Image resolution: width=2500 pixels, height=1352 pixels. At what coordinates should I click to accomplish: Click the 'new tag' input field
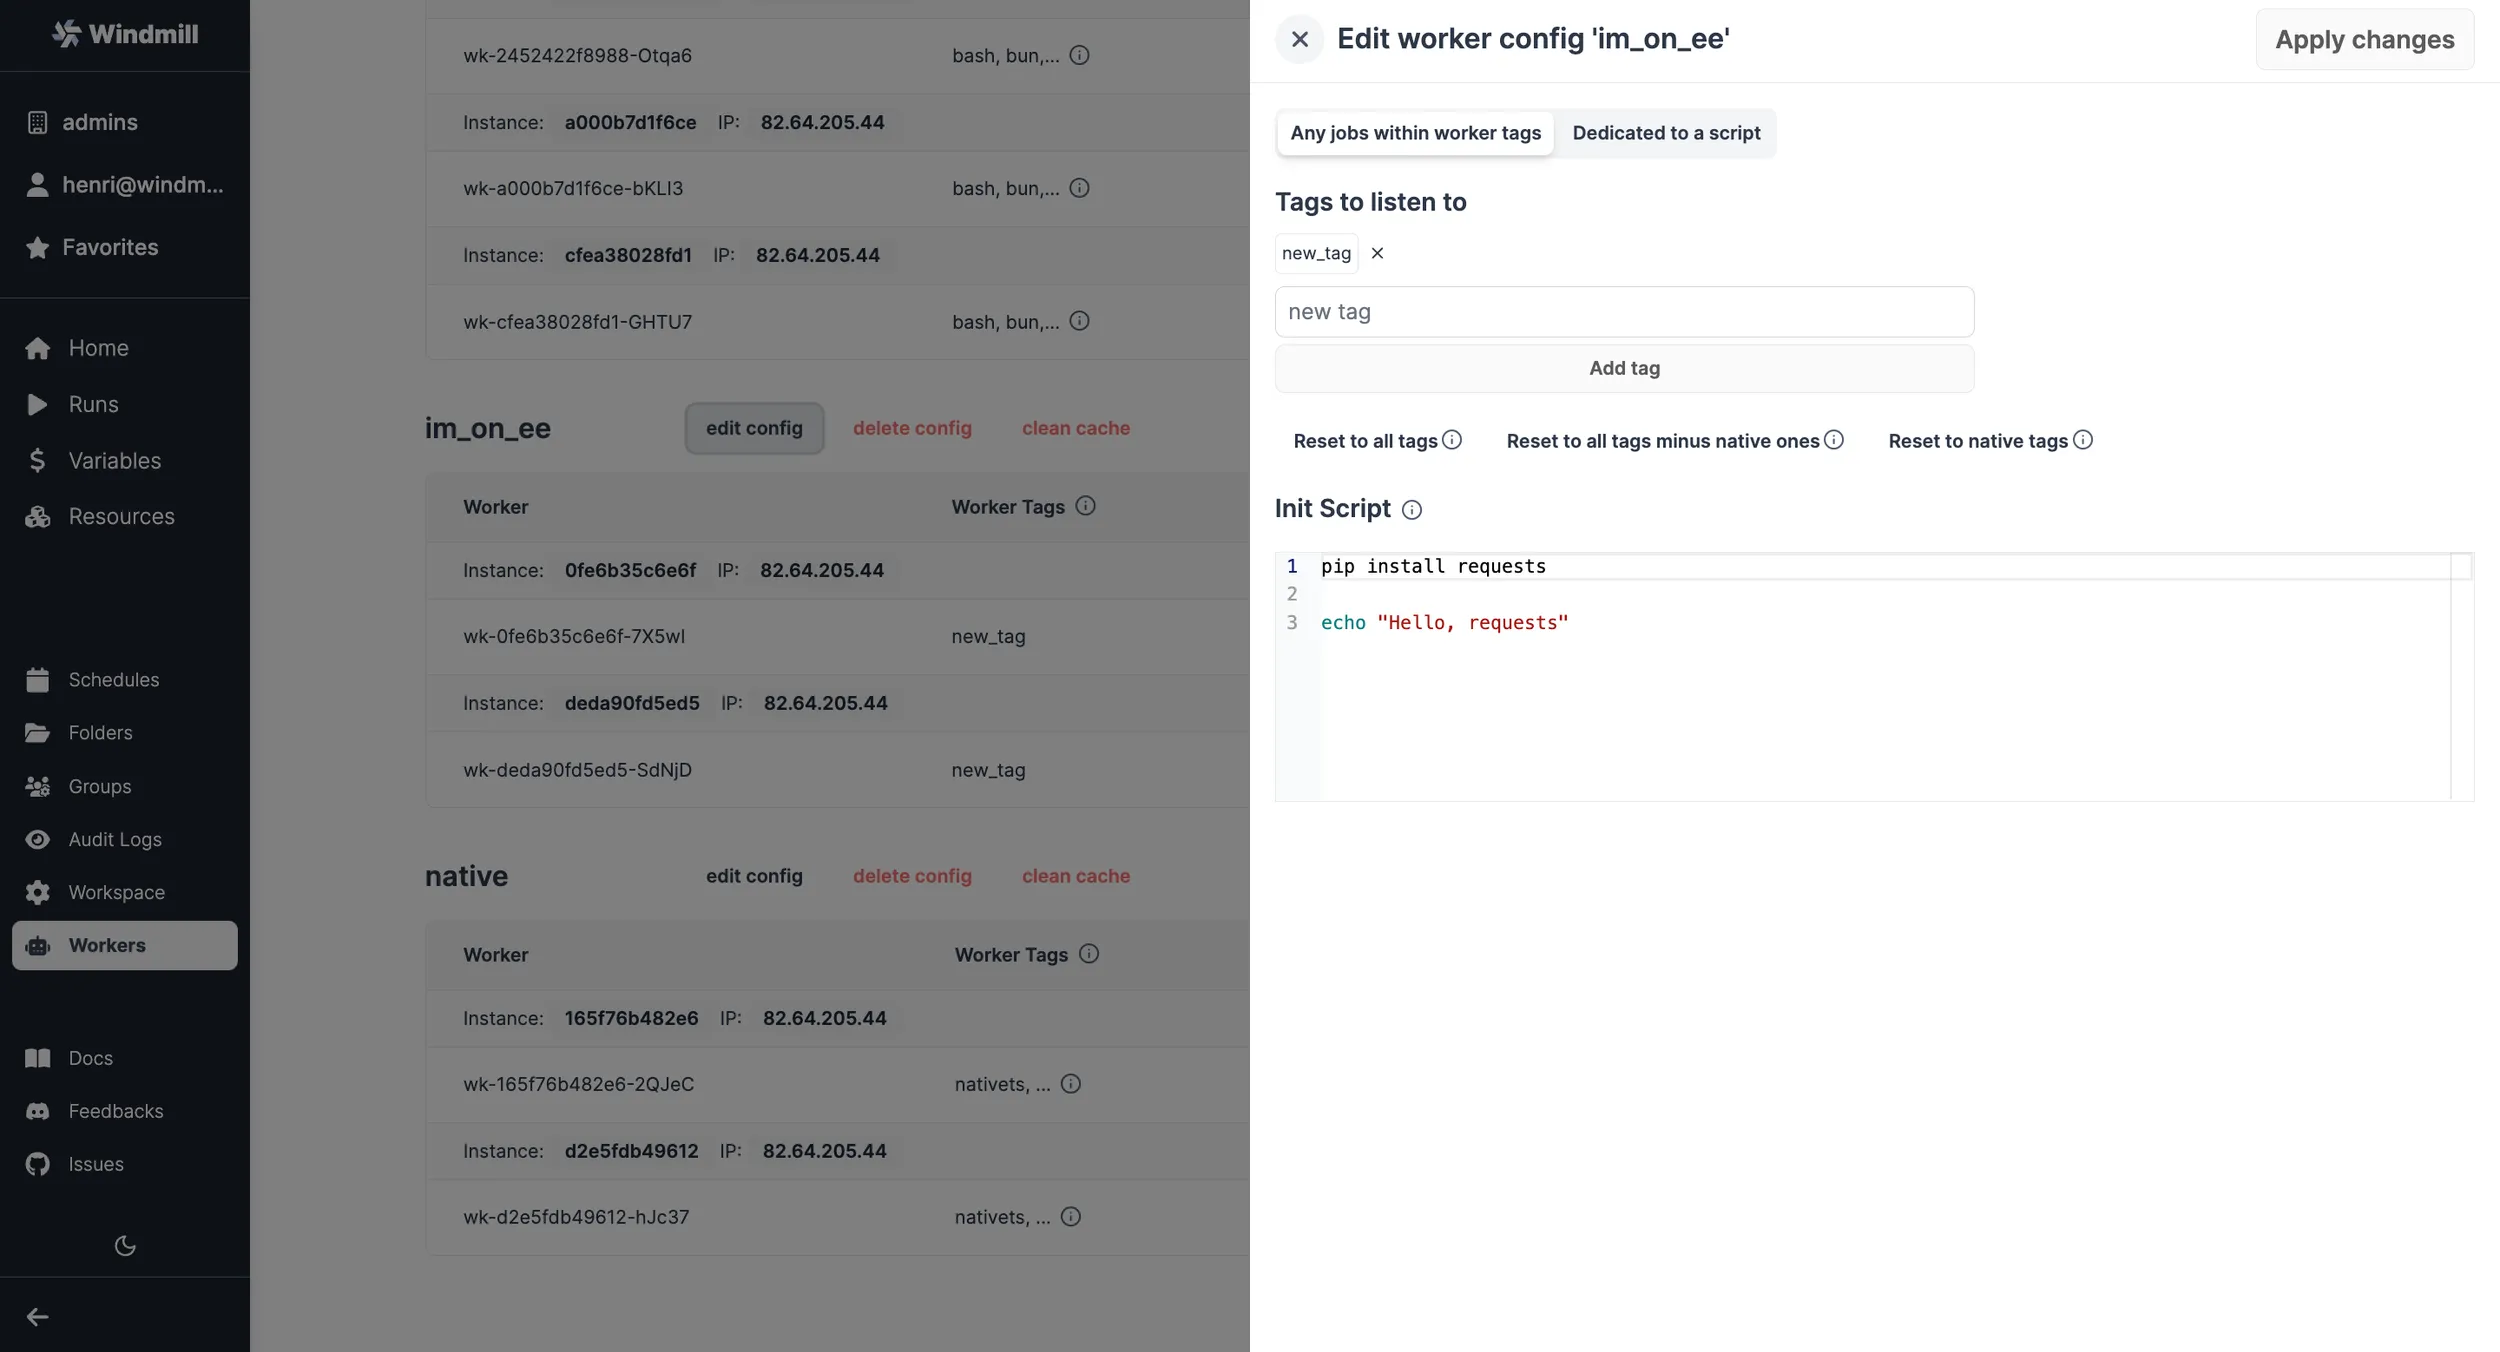[1622, 311]
